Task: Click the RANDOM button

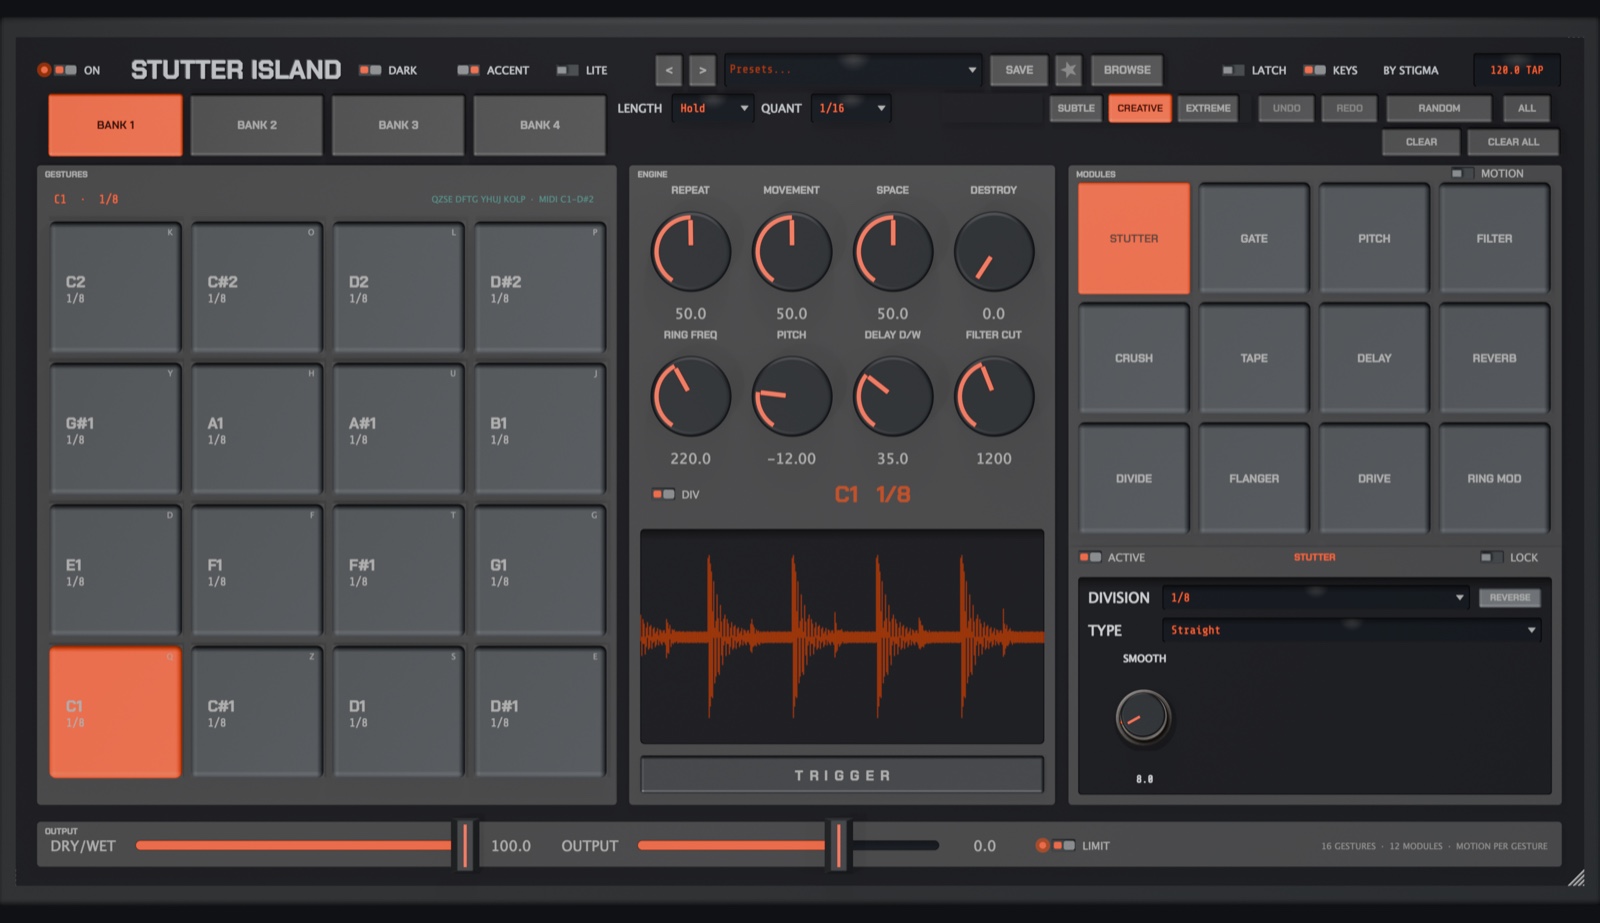Action: (1439, 108)
